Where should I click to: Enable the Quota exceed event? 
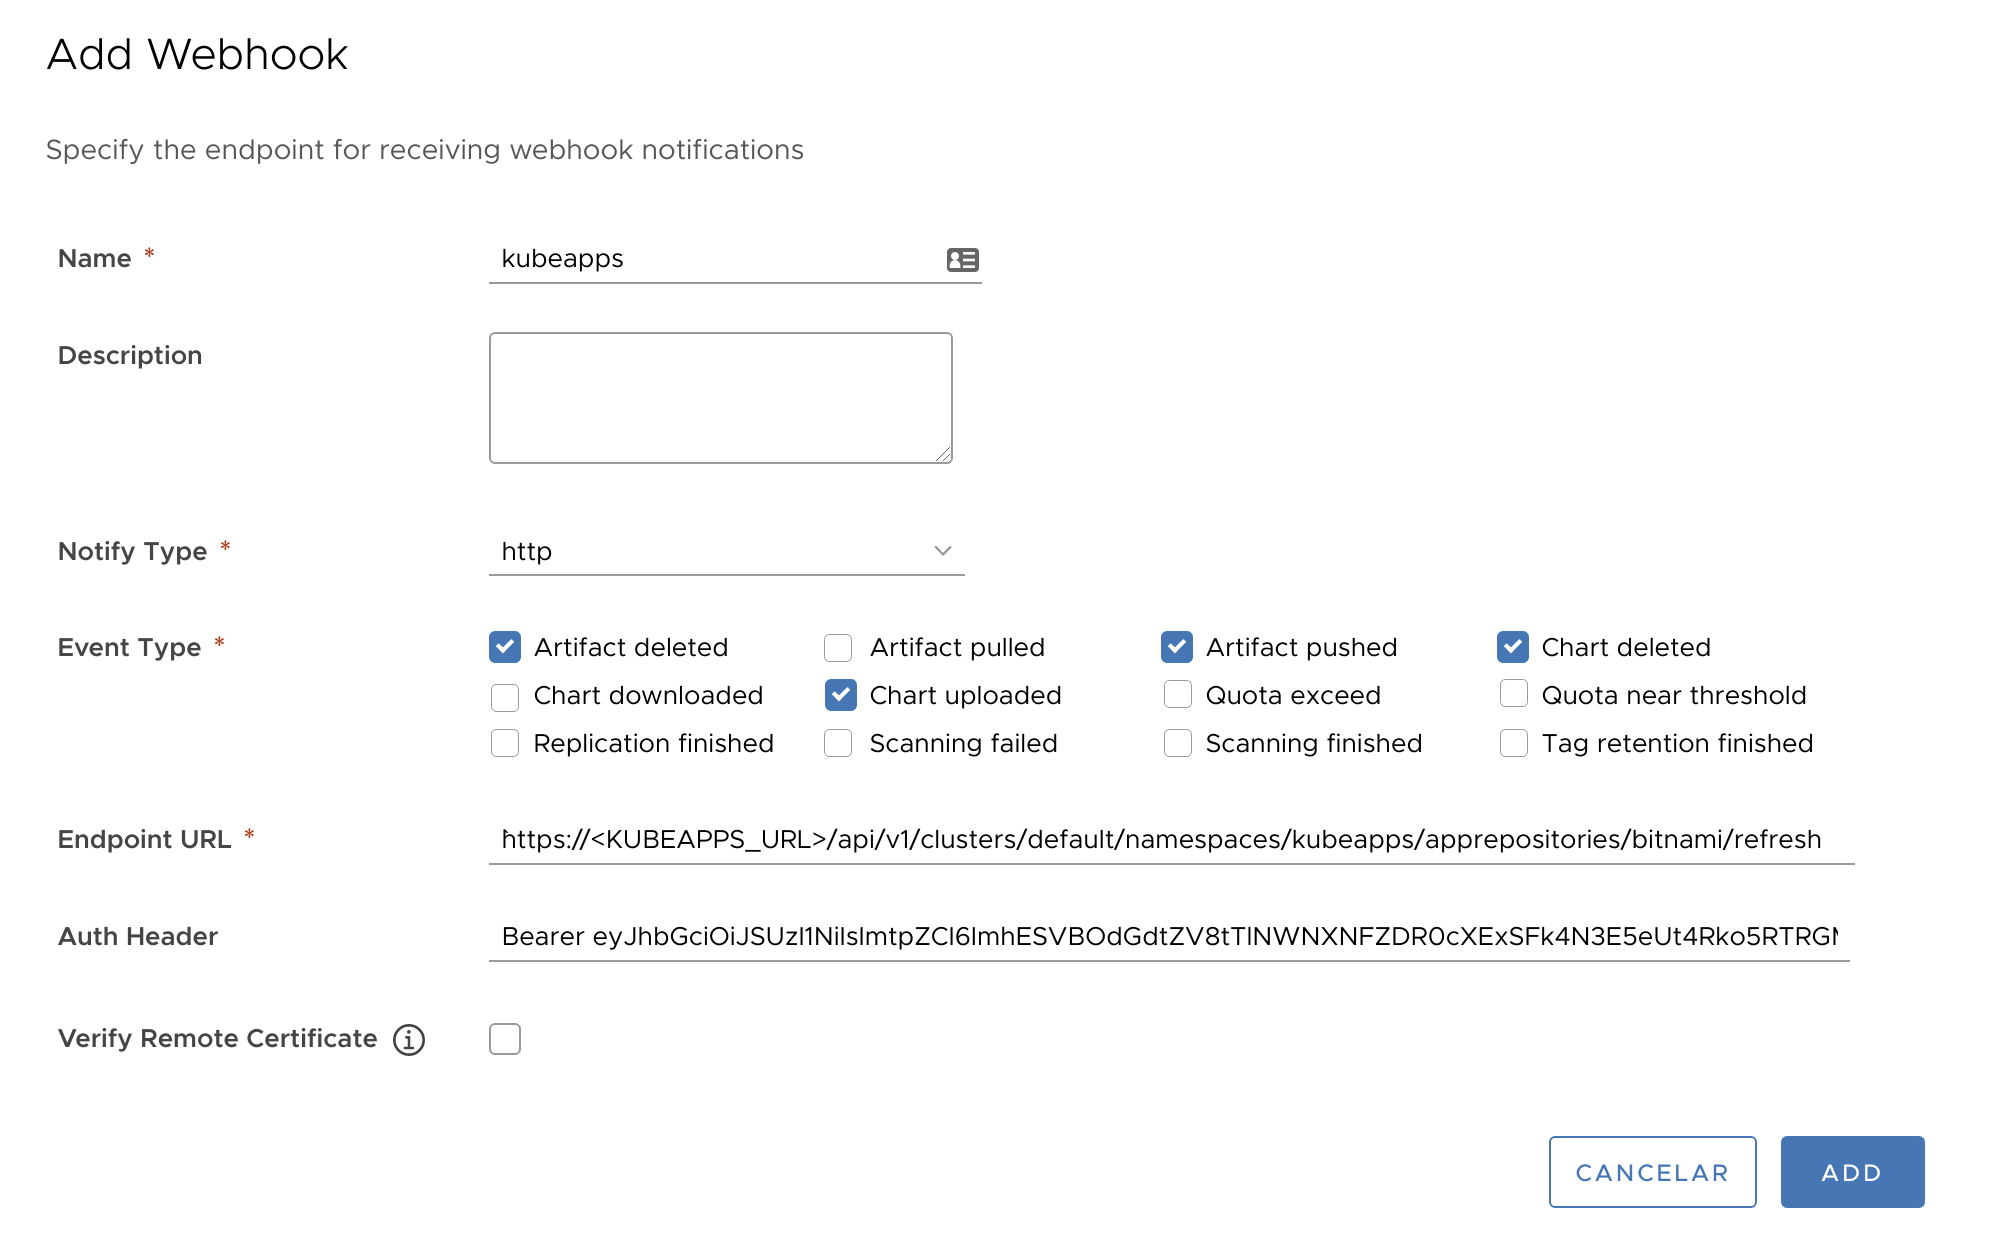pyautogui.click(x=1178, y=695)
